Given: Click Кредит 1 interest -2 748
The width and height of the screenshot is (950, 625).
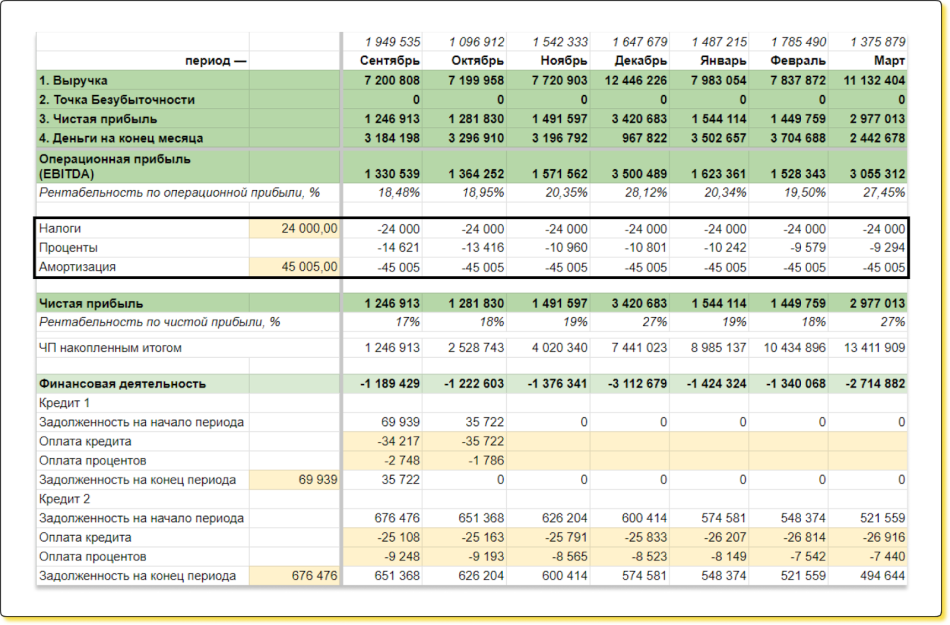Looking at the screenshot, I should (402, 460).
